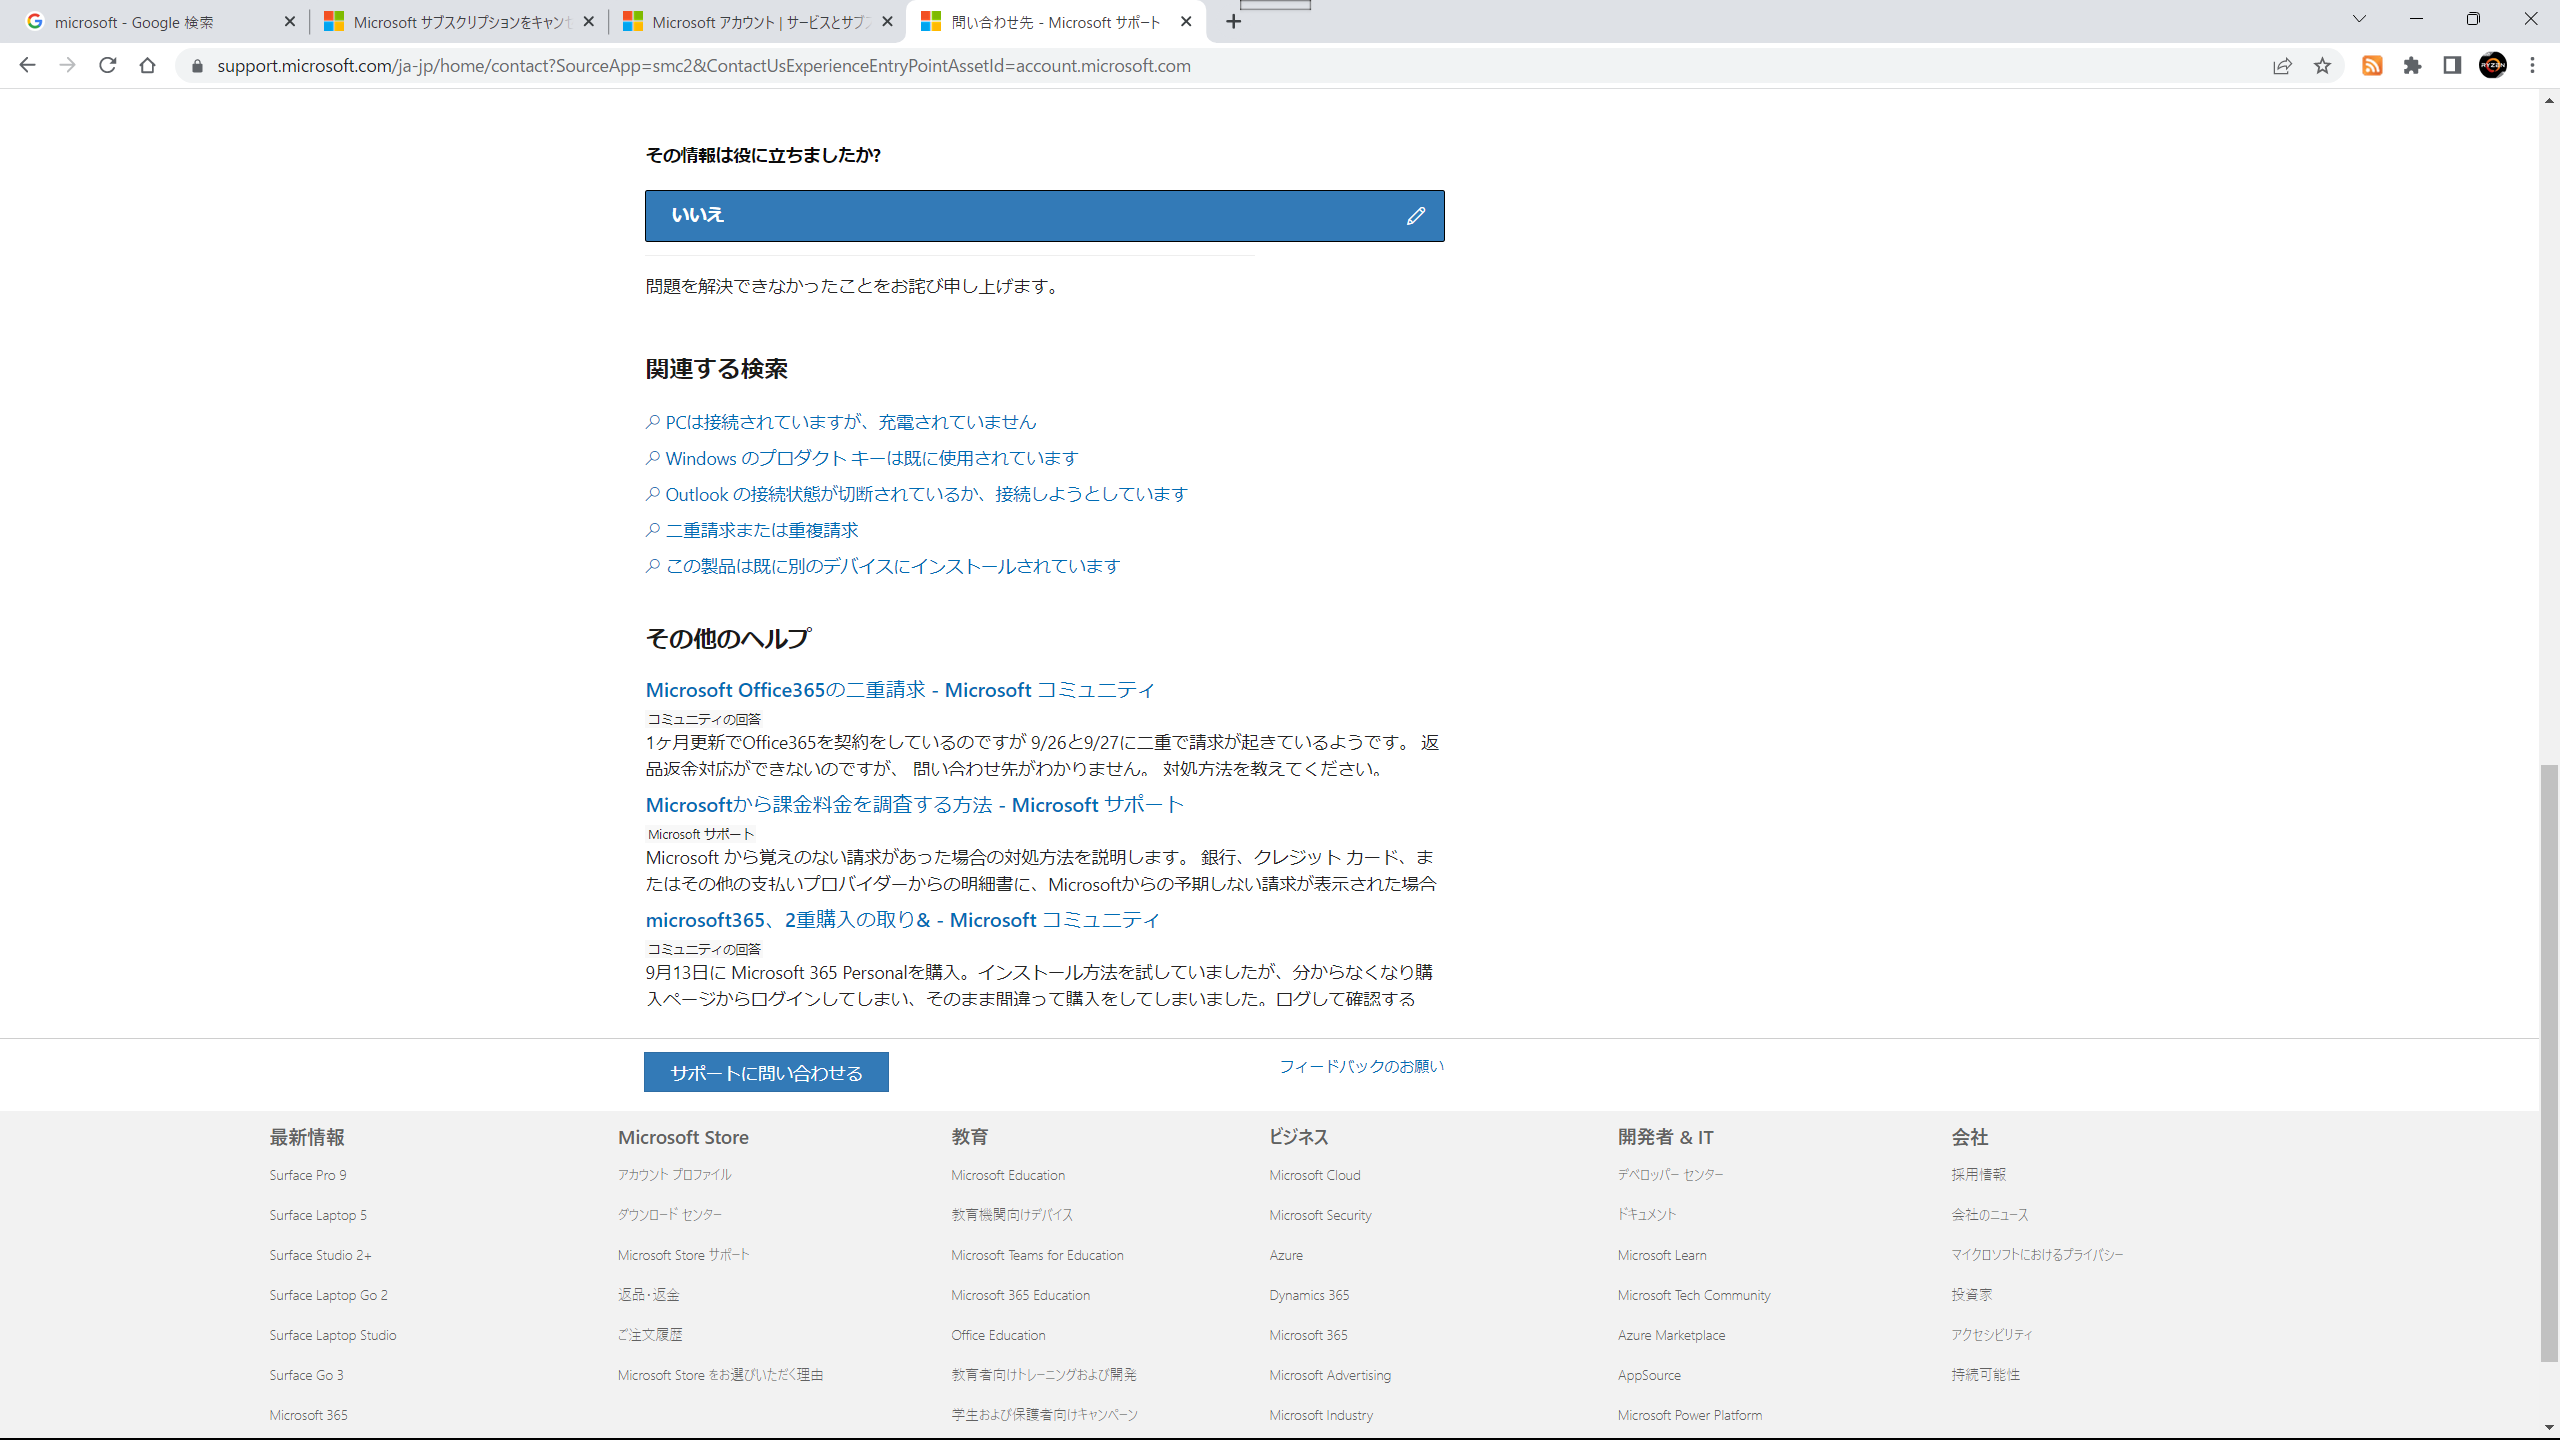View site info via the lock icon

click(197, 66)
